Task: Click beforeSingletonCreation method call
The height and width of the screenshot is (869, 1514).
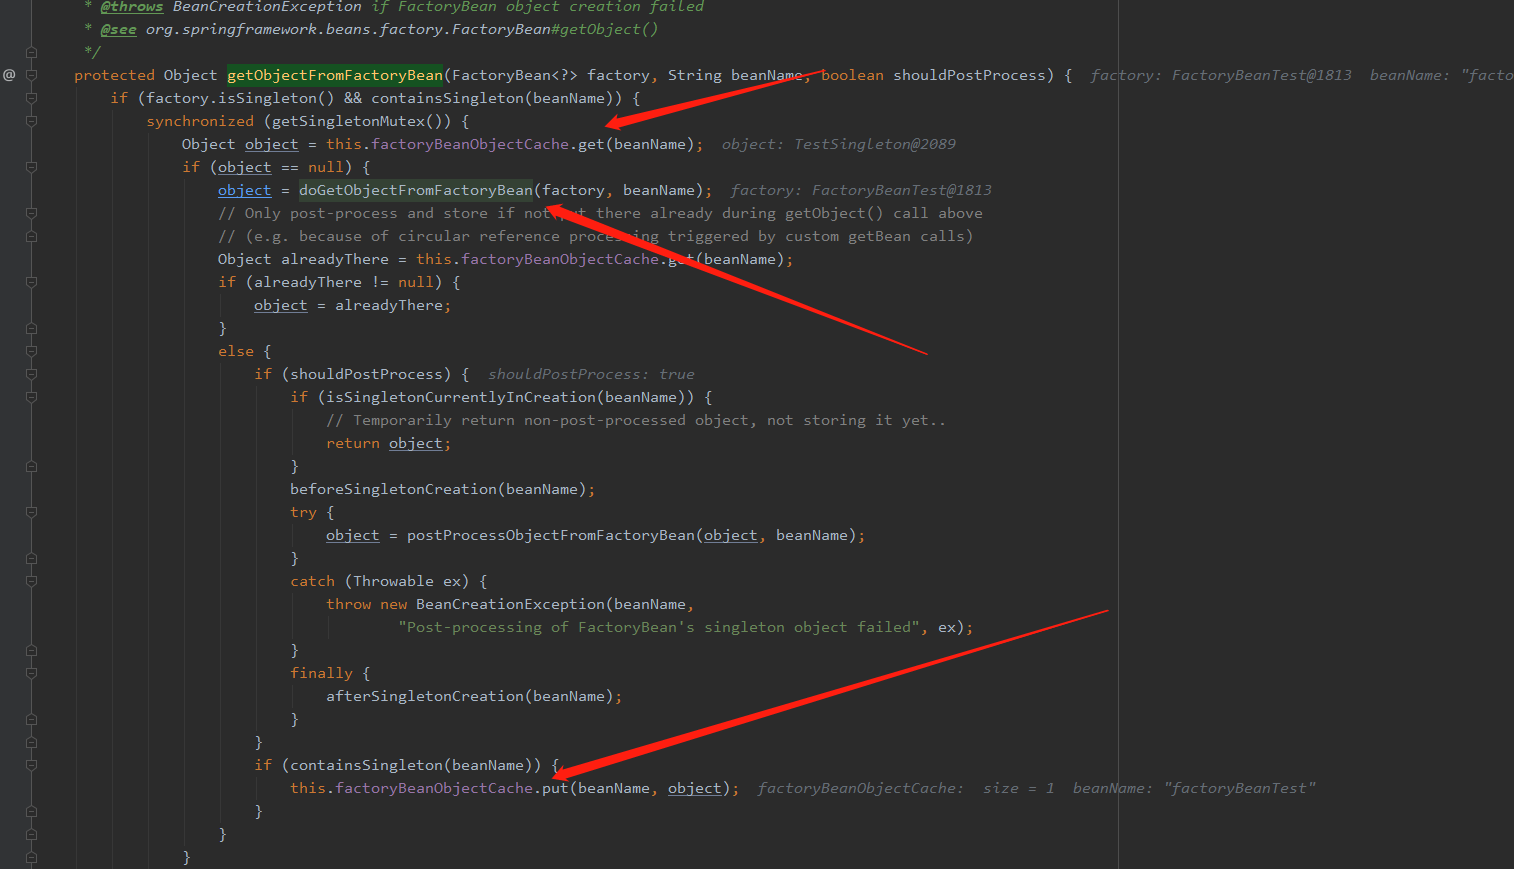Action: (393, 489)
